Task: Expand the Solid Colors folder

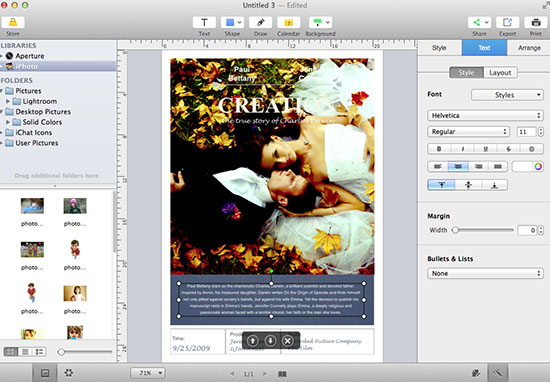Action: tap(8, 122)
